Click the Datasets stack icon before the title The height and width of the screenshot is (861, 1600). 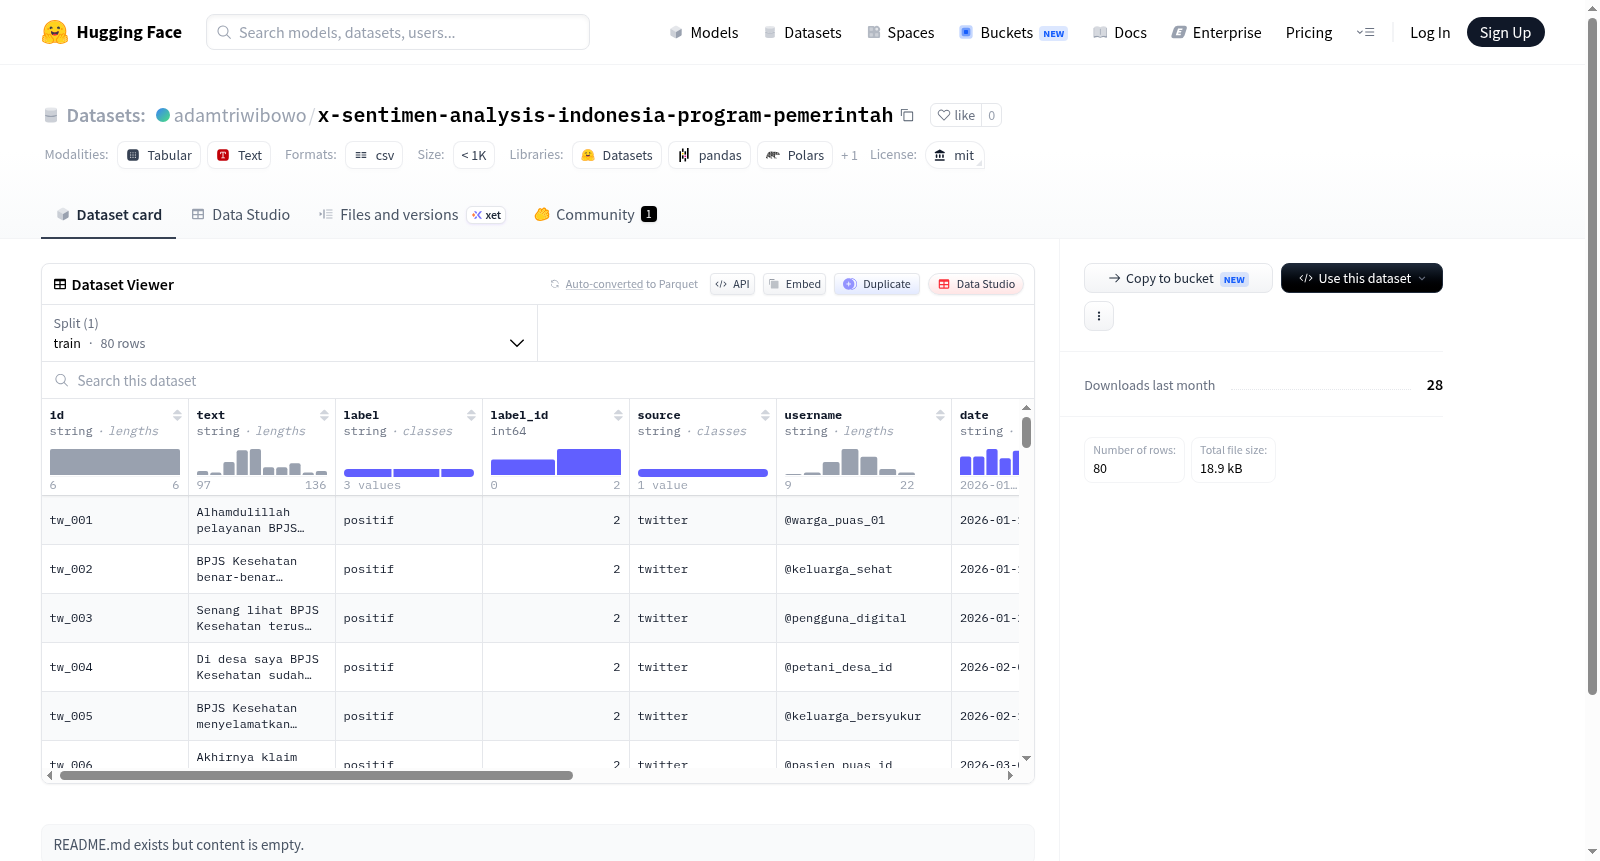pos(51,115)
